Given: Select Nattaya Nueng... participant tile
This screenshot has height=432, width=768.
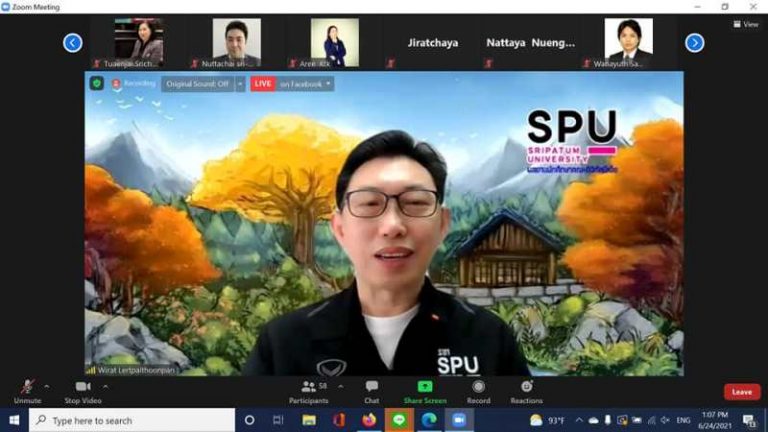Looking at the screenshot, I should pos(530,43).
